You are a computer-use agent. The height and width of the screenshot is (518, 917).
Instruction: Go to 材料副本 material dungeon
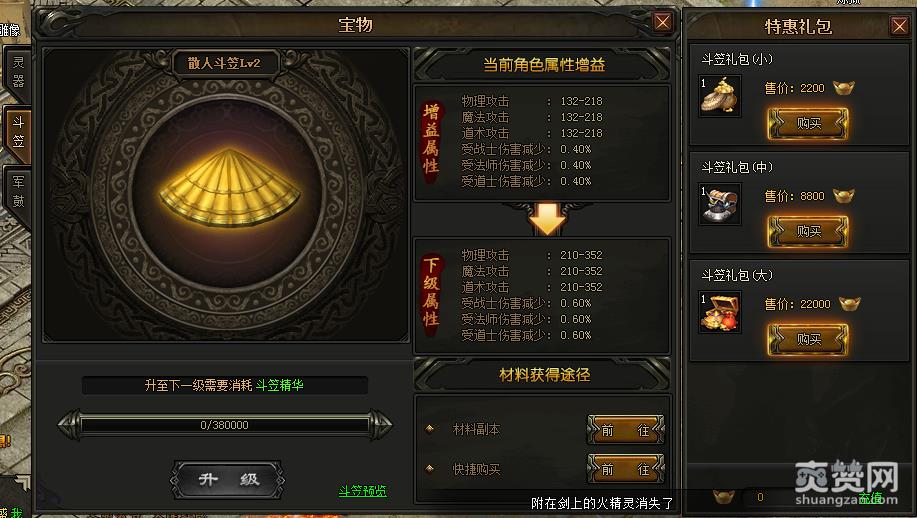[625, 430]
